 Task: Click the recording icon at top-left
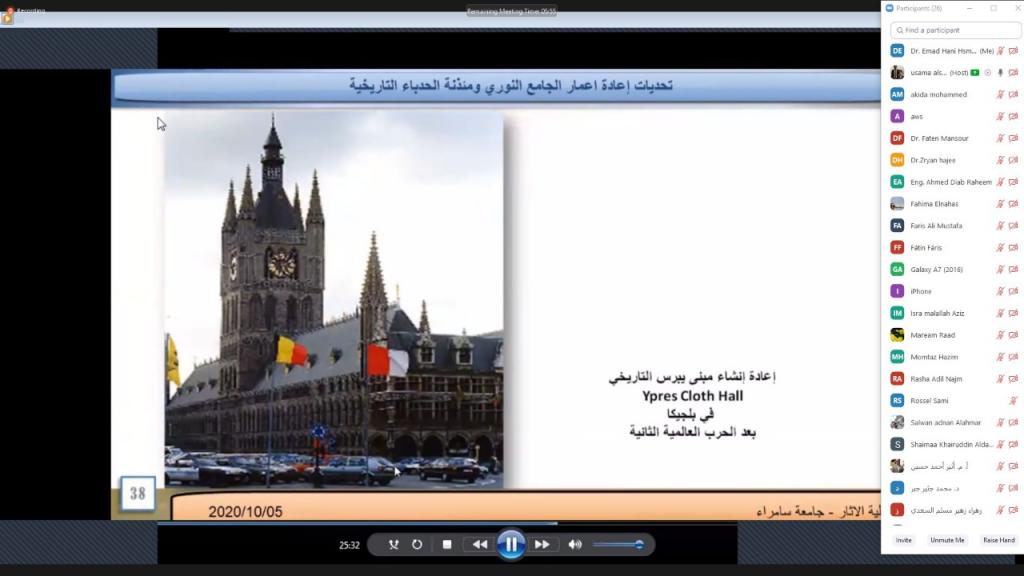[x=7, y=16]
